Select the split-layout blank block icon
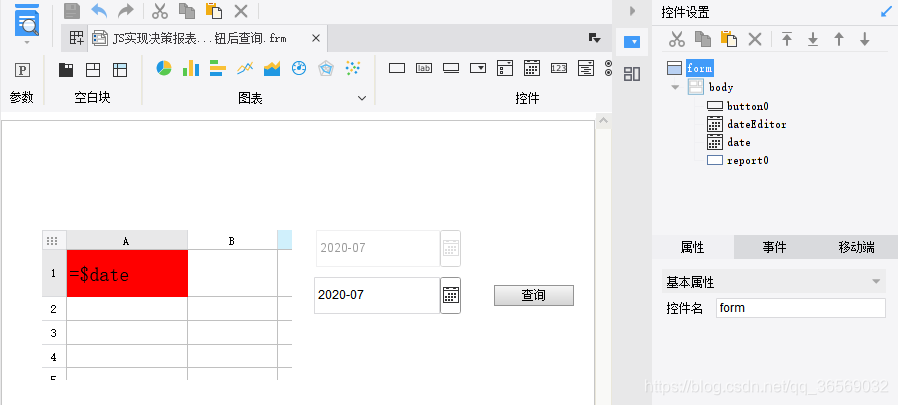Image resolution: width=898 pixels, height=405 pixels. pyautogui.click(x=93, y=70)
